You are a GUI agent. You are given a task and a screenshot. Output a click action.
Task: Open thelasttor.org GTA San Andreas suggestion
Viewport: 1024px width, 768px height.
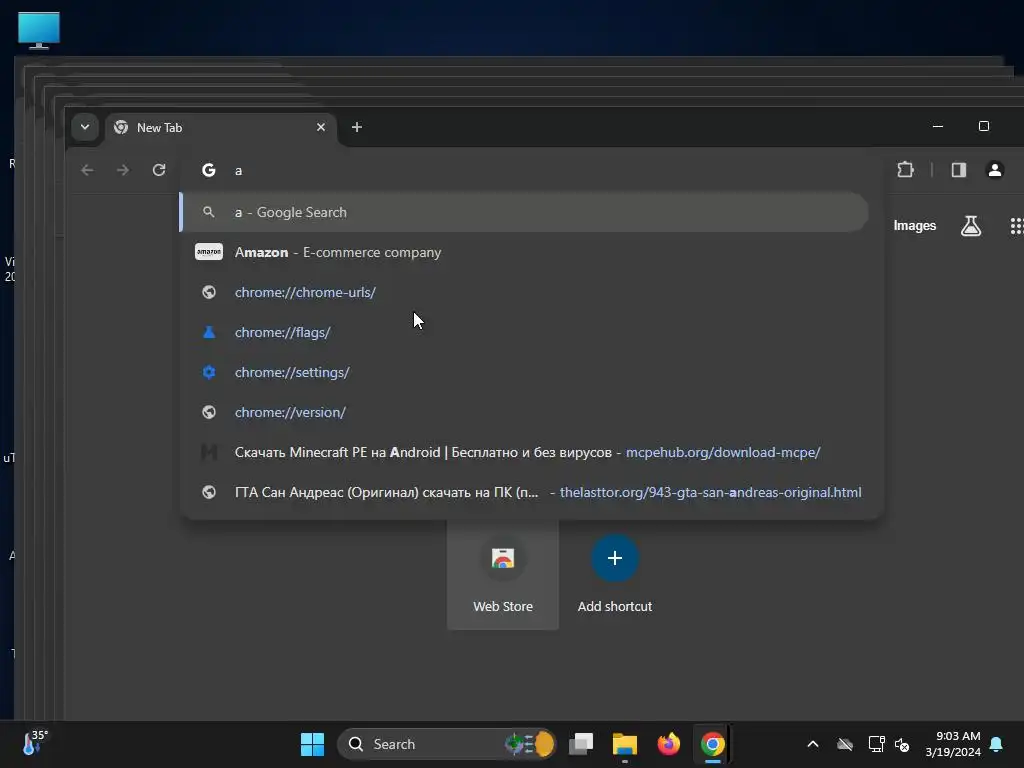point(524,492)
